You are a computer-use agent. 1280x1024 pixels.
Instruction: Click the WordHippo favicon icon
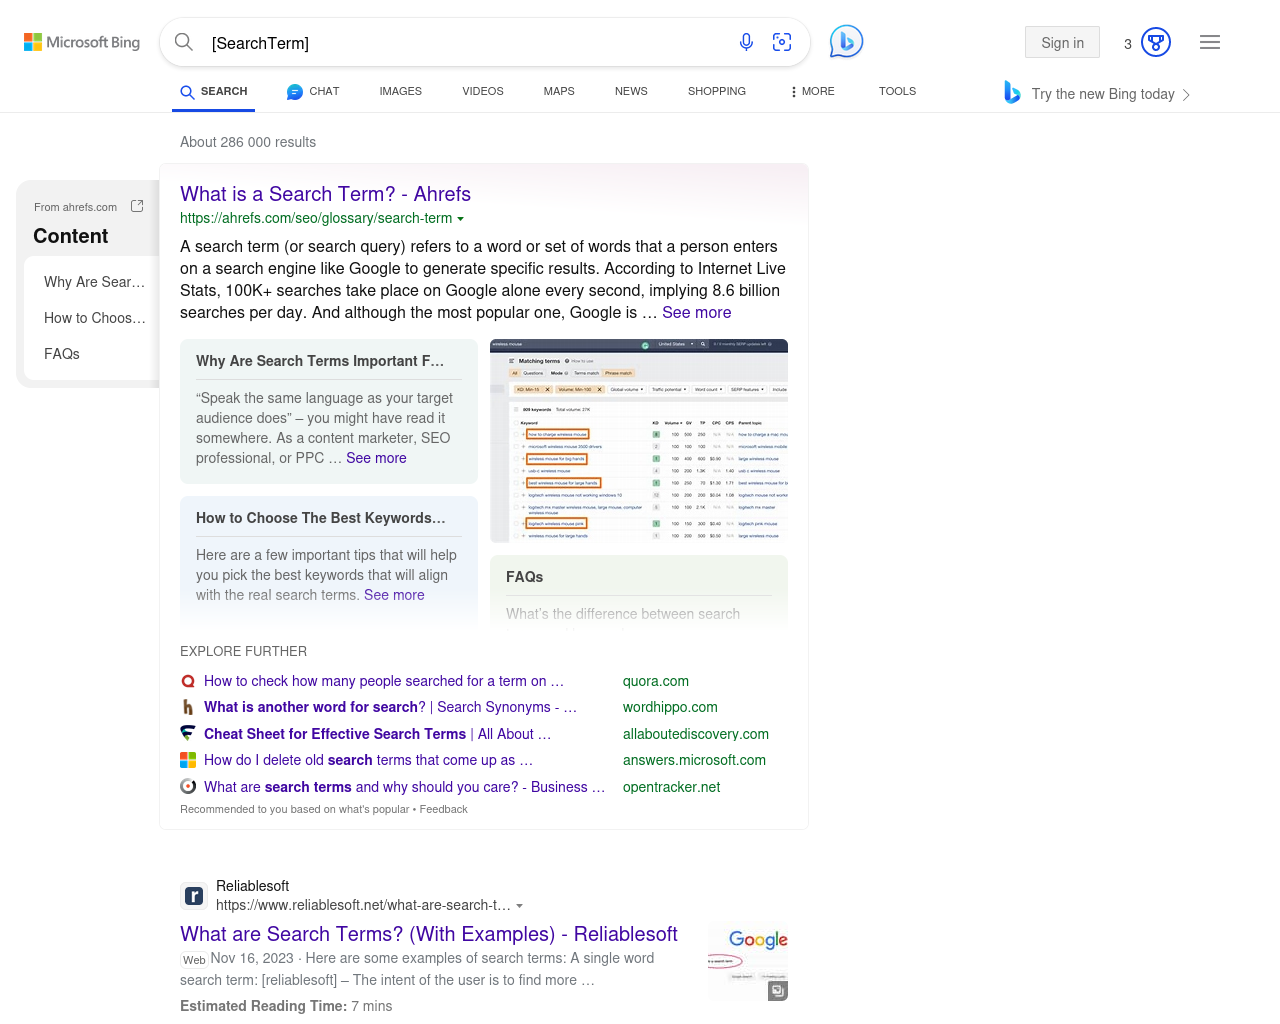tap(188, 707)
